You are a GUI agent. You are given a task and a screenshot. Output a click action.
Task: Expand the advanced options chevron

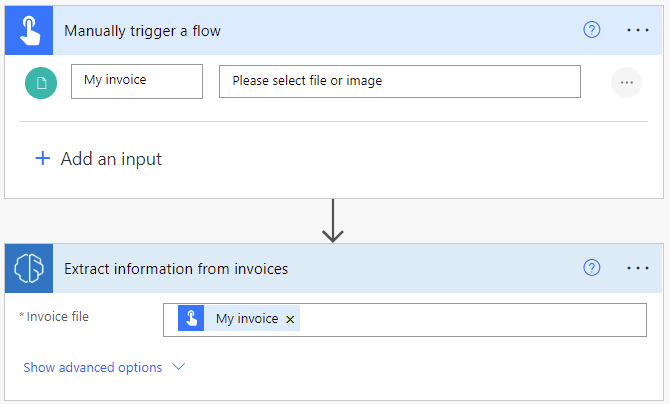179,367
